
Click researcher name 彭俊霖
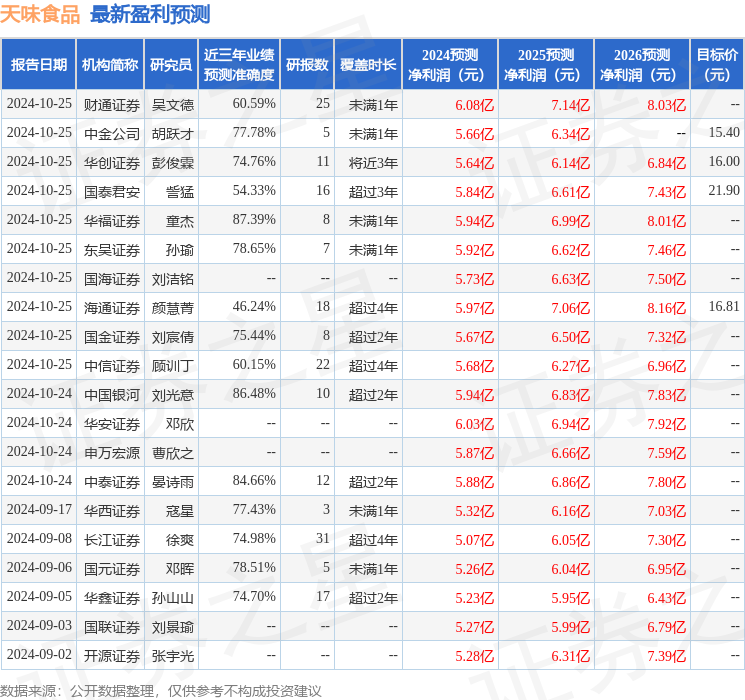(x=172, y=163)
